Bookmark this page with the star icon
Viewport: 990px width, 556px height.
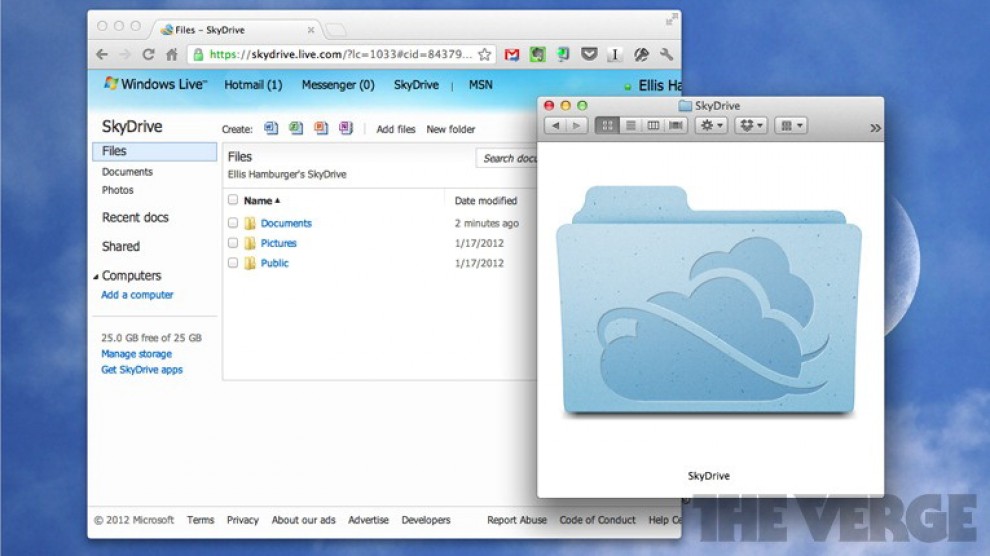click(484, 55)
